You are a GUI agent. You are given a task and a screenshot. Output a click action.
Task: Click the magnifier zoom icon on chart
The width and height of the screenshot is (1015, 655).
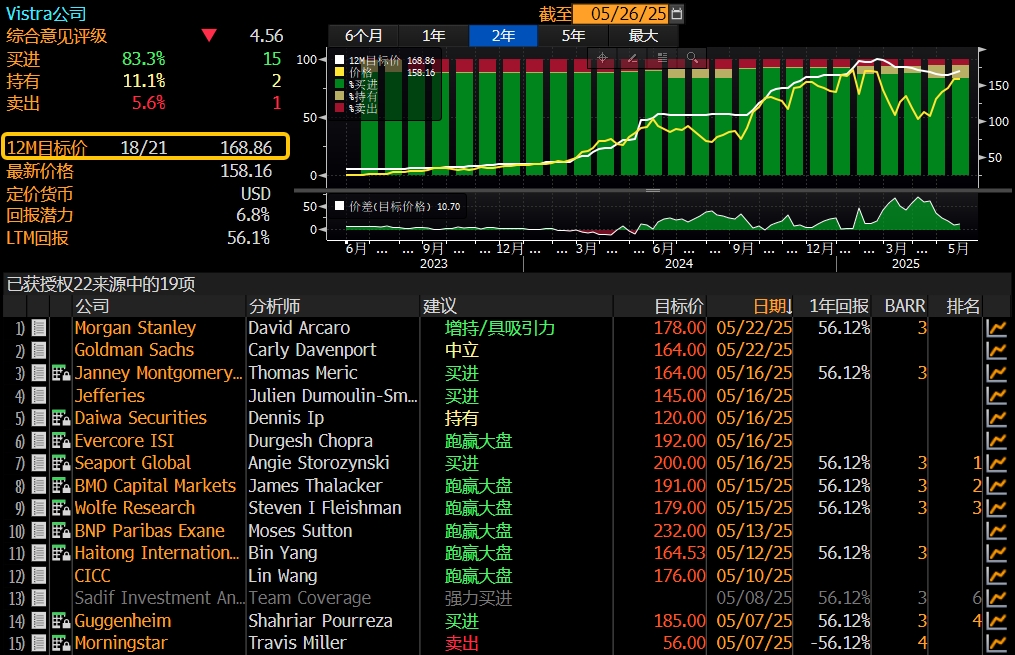[692, 58]
